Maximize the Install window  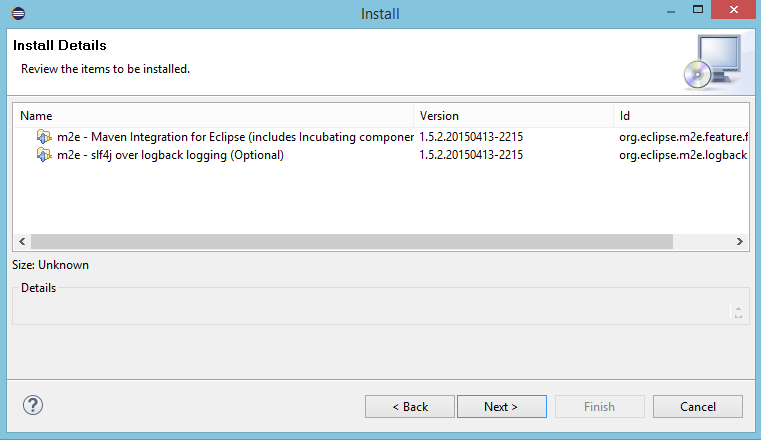[x=698, y=9]
